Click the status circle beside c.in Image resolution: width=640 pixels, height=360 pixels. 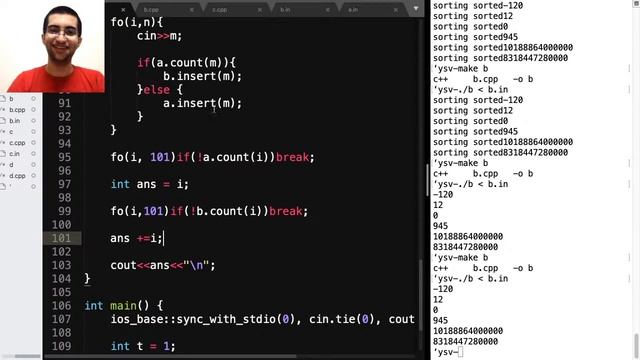pyautogui.click(x=33, y=154)
